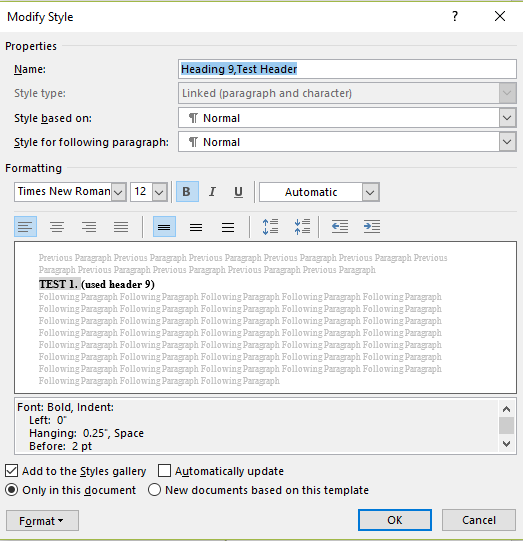Toggle Underline formatting button
The height and width of the screenshot is (541, 523).
(238, 191)
